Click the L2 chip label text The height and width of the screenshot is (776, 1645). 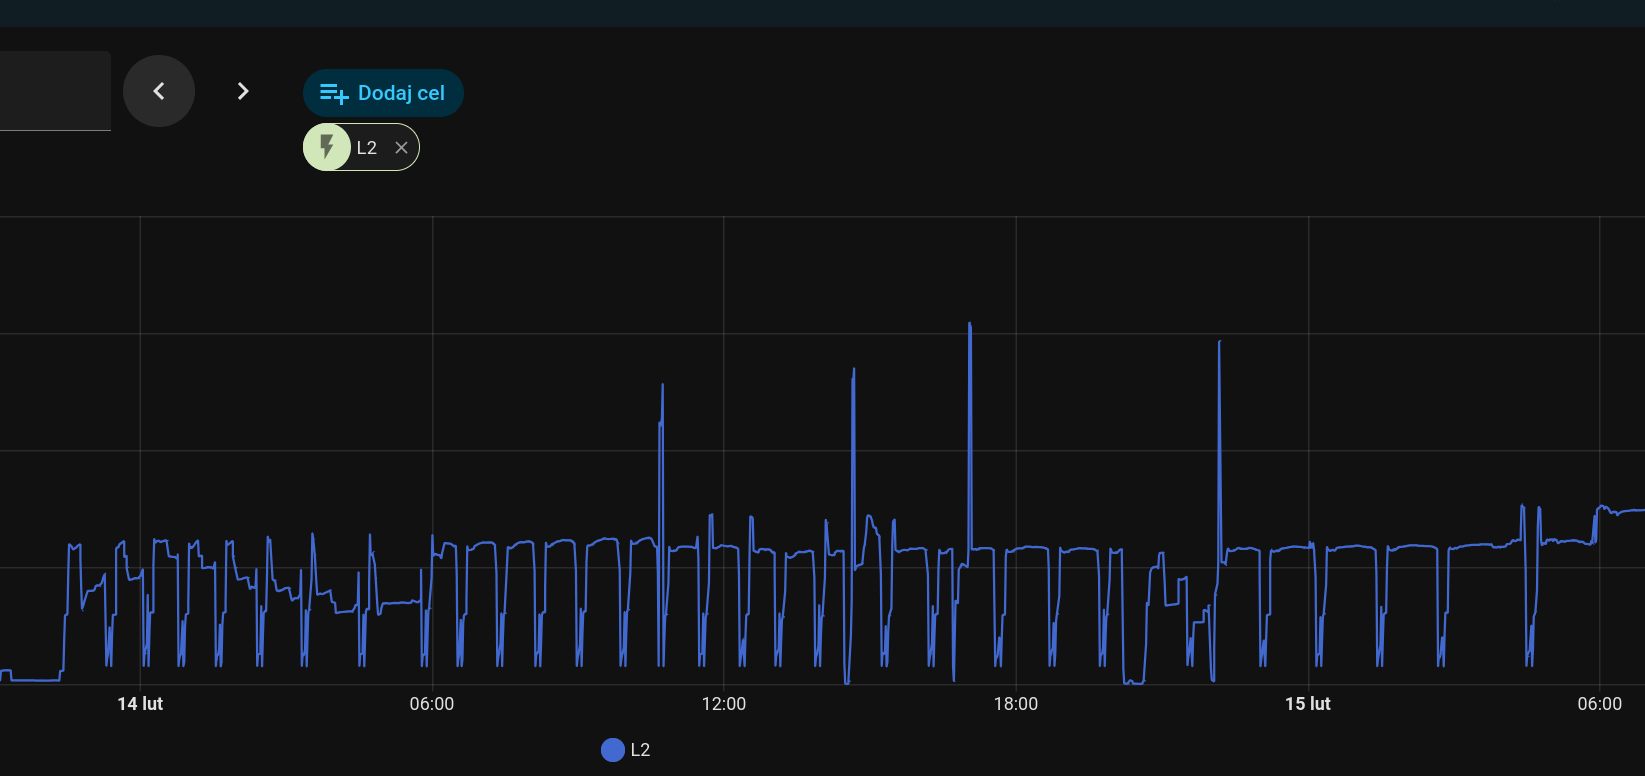367,148
